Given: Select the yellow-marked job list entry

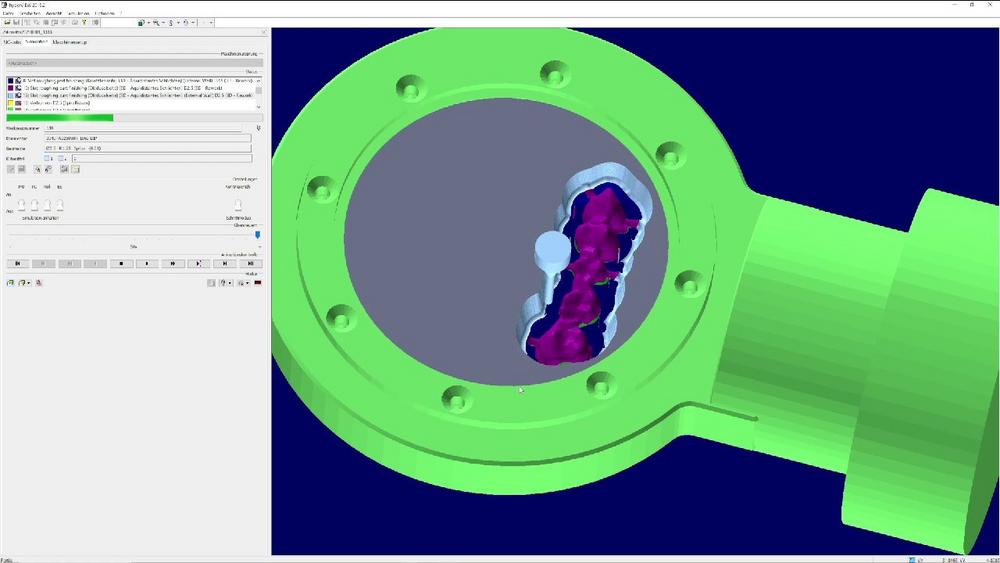Looking at the screenshot, I should coord(60,102).
